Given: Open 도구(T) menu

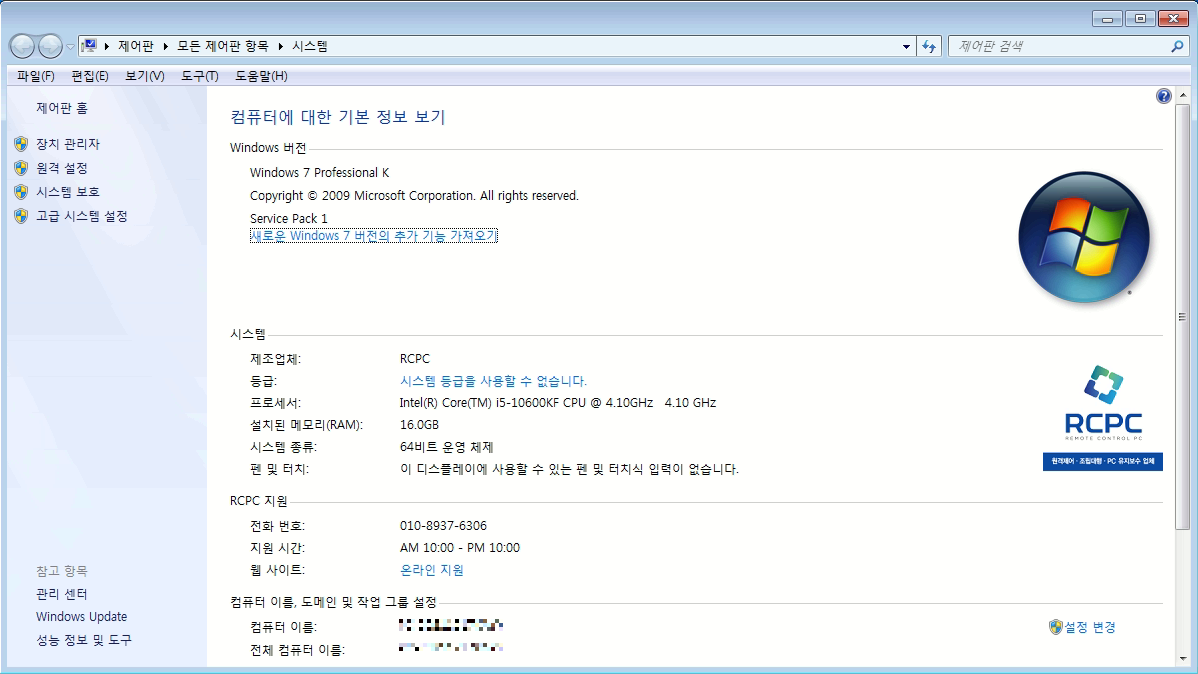Looking at the screenshot, I should click(199, 76).
